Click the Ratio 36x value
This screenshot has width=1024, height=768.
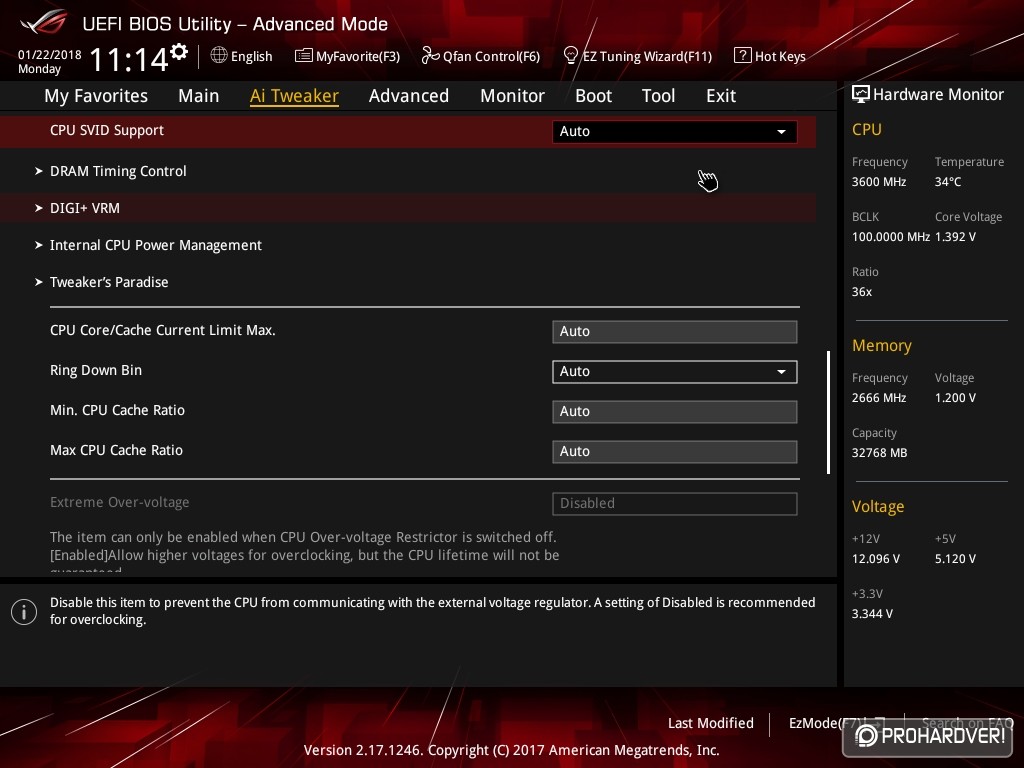pyautogui.click(x=862, y=292)
